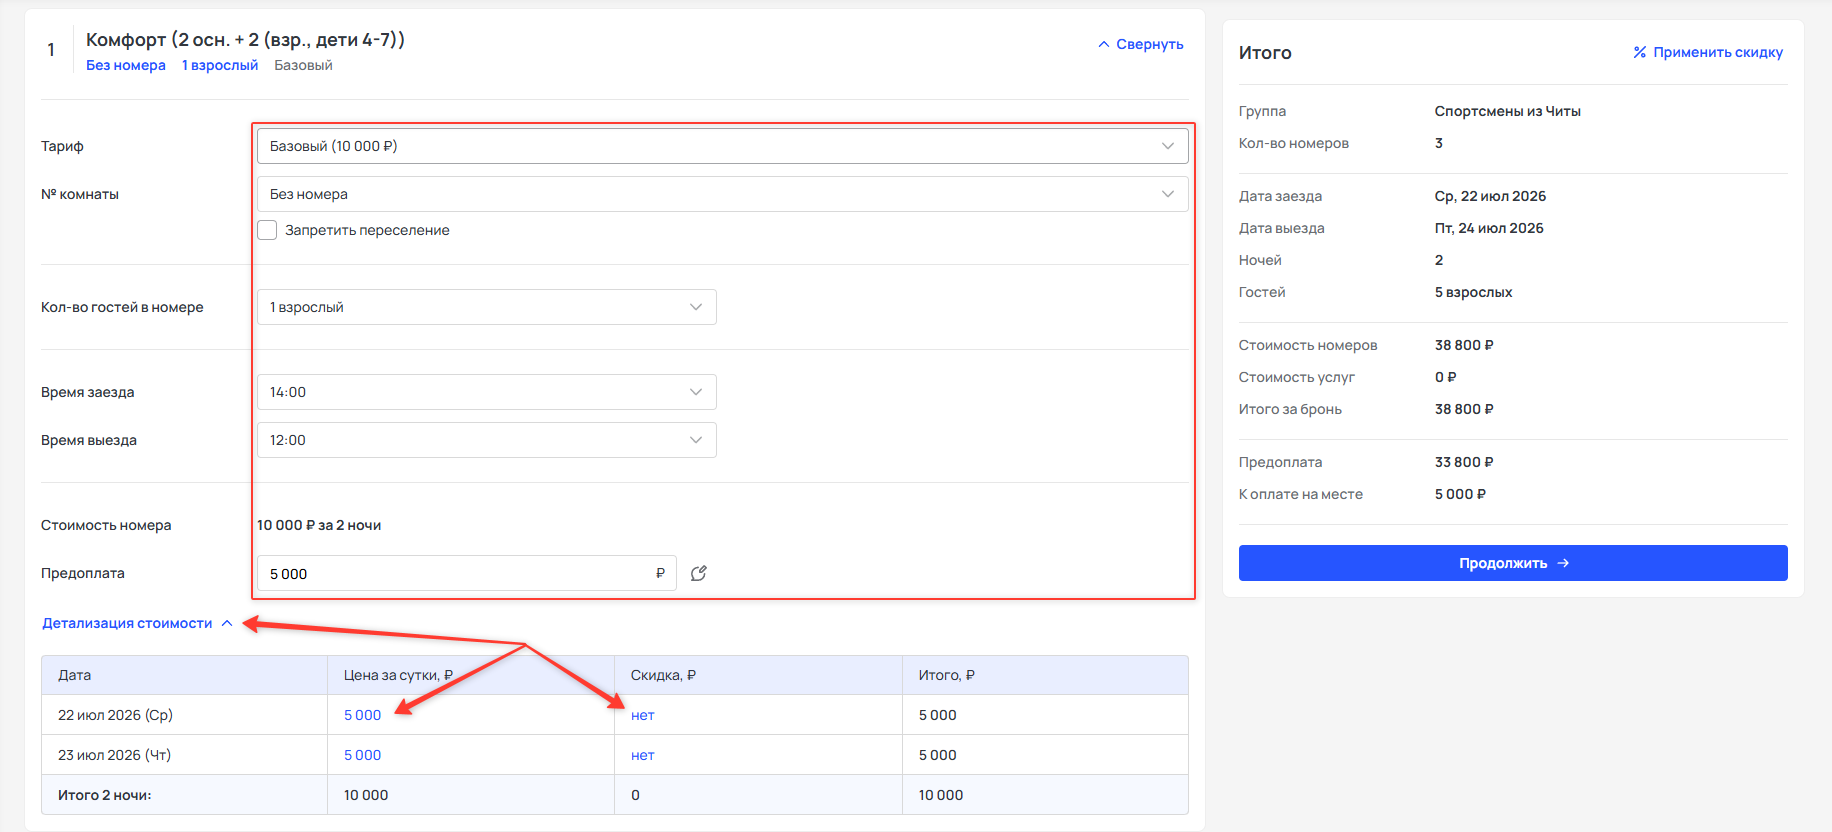1832x832 pixels.
Task: Click the arrow icon on Продолжить button
Action: (x=1563, y=563)
